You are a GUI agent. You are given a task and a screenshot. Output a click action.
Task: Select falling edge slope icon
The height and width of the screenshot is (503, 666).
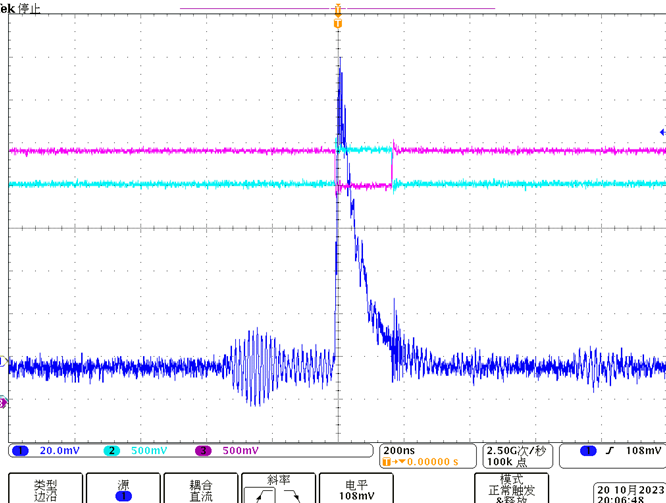point(292,495)
